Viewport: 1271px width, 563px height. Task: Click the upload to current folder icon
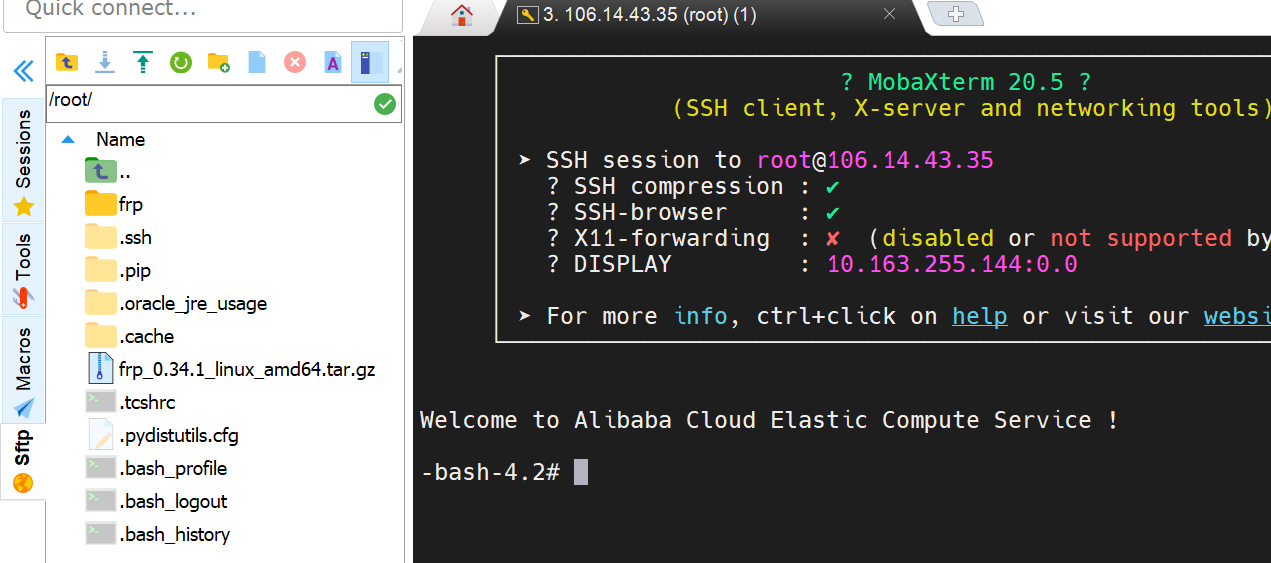[143, 62]
